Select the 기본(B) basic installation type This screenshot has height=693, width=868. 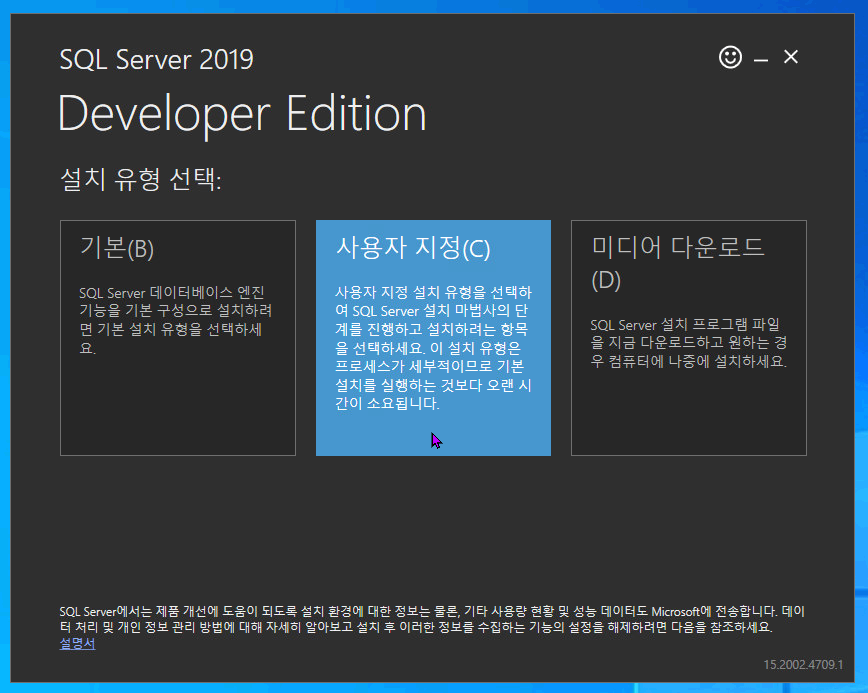[x=178, y=338]
